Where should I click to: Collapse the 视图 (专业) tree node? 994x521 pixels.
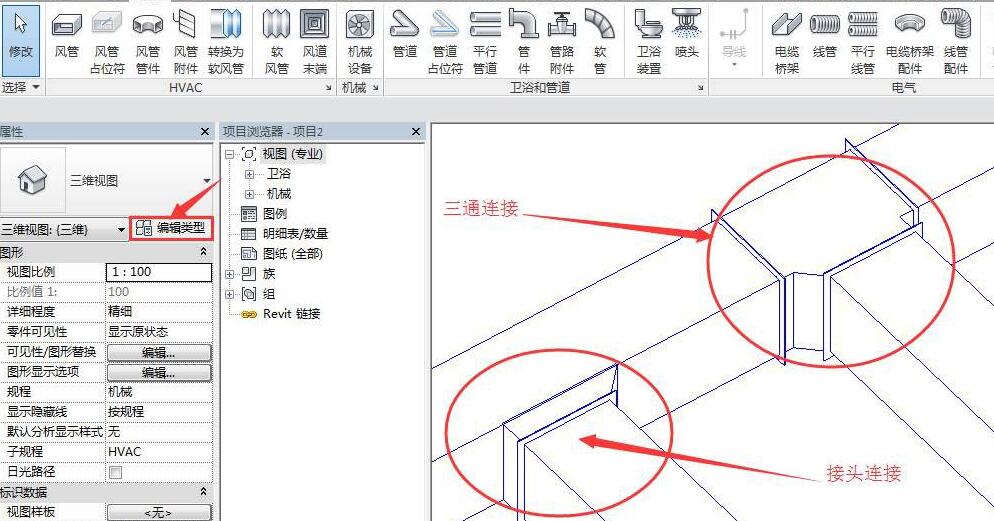229,154
